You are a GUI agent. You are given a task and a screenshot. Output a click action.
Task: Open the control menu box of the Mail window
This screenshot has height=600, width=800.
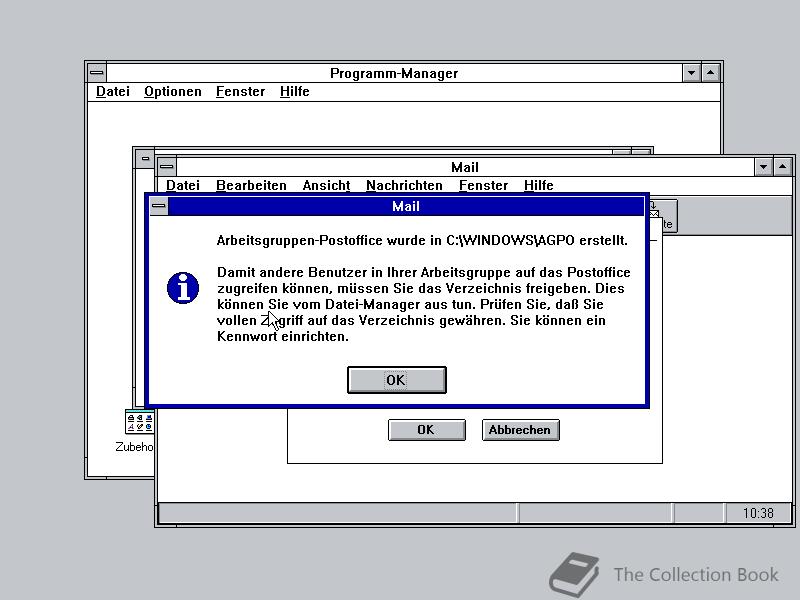pos(167,166)
